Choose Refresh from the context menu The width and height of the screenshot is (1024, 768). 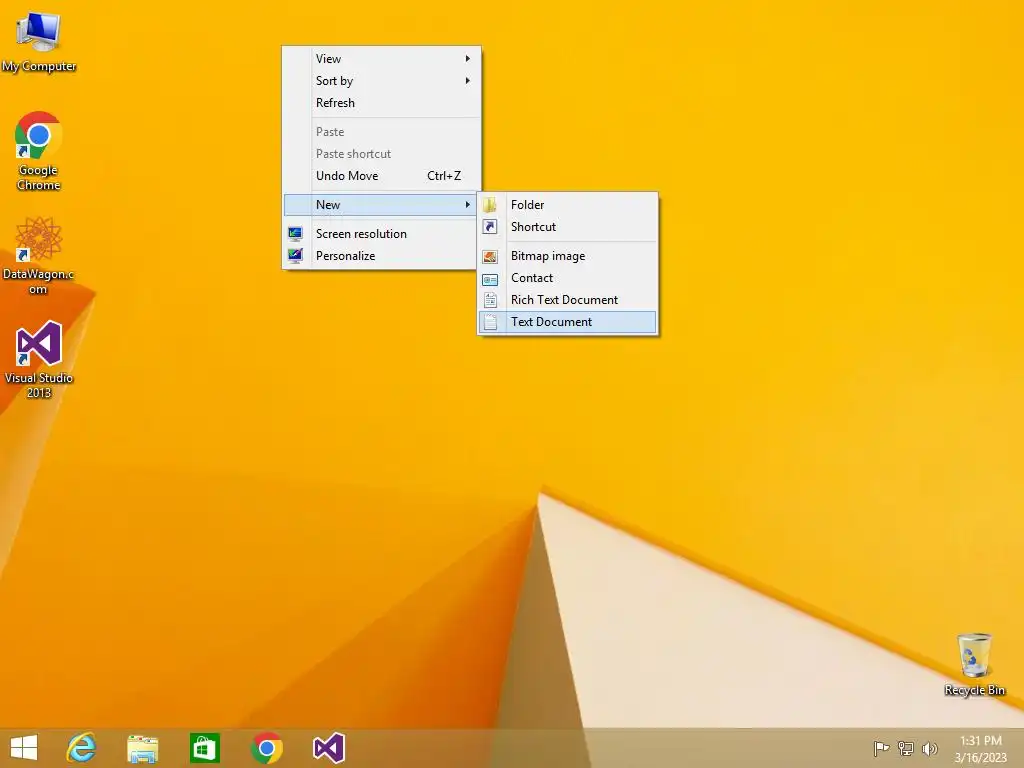click(382, 103)
